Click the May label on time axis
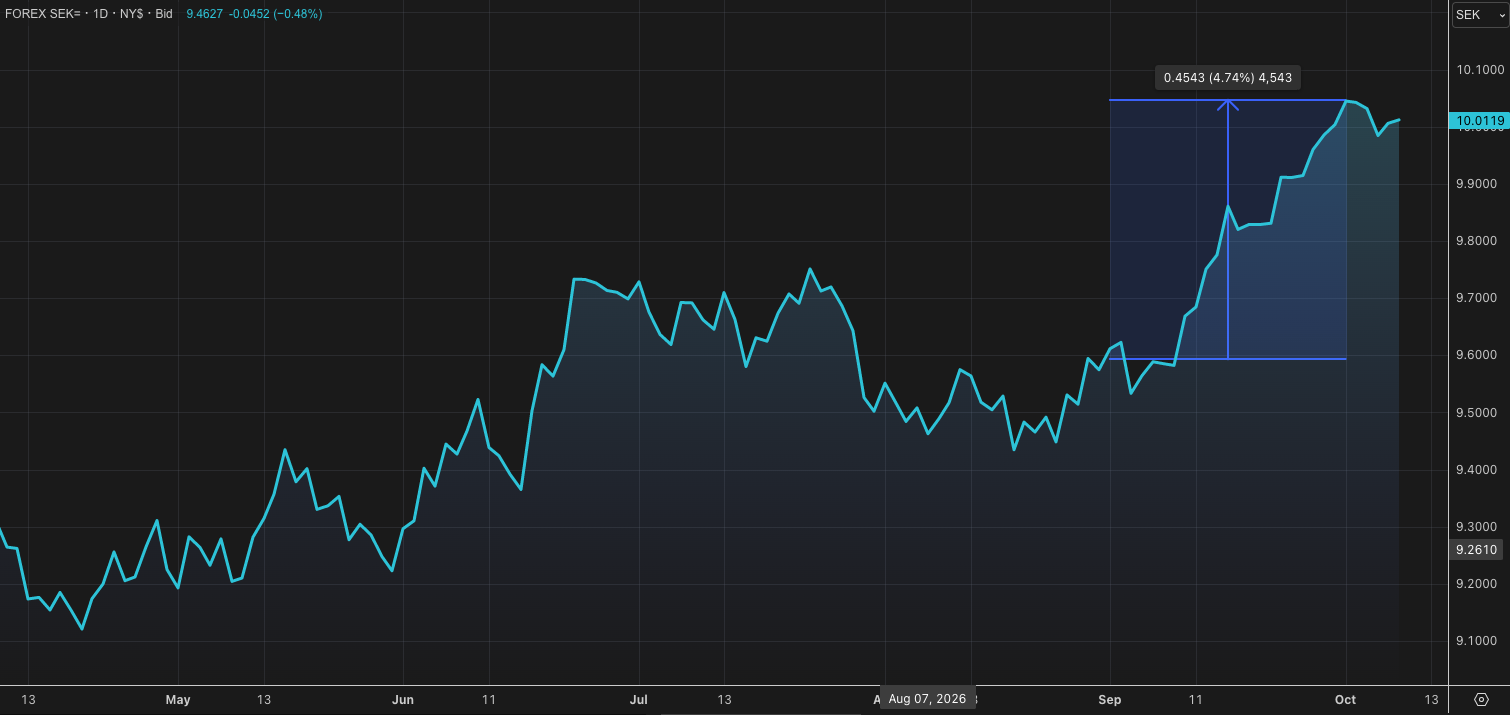 tap(178, 699)
